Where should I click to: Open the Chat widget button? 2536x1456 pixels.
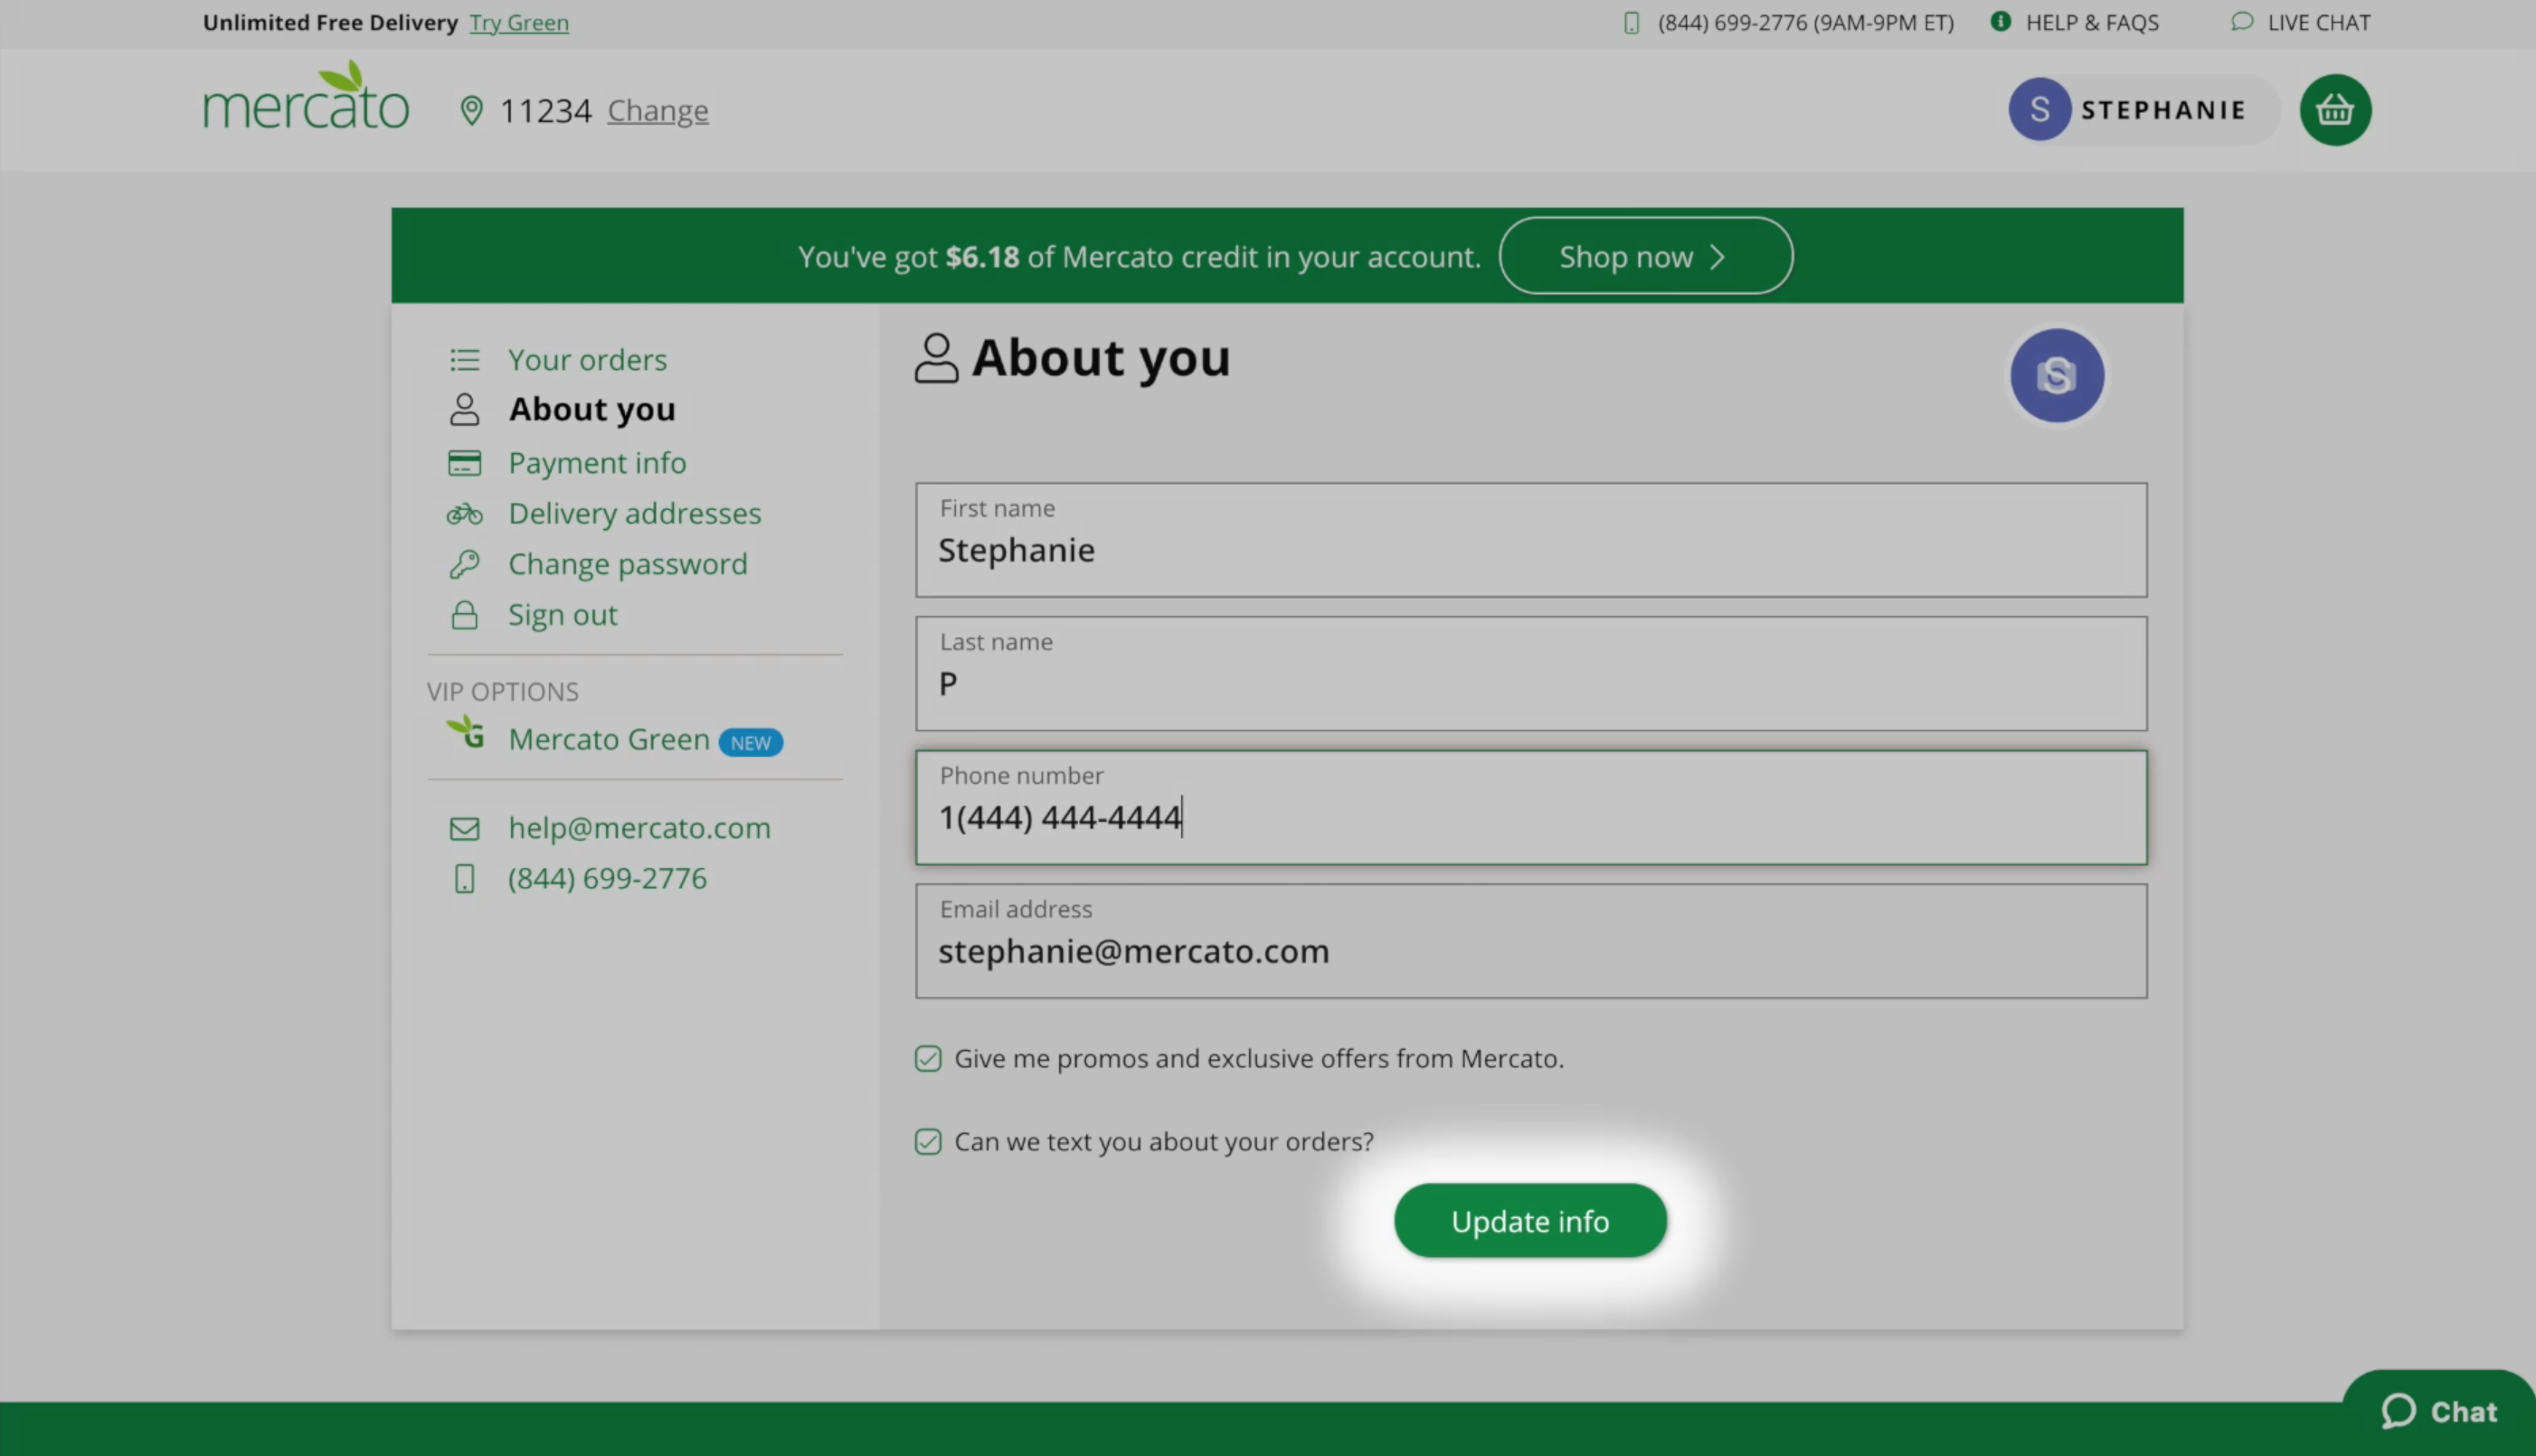(x=2438, y=1412)
